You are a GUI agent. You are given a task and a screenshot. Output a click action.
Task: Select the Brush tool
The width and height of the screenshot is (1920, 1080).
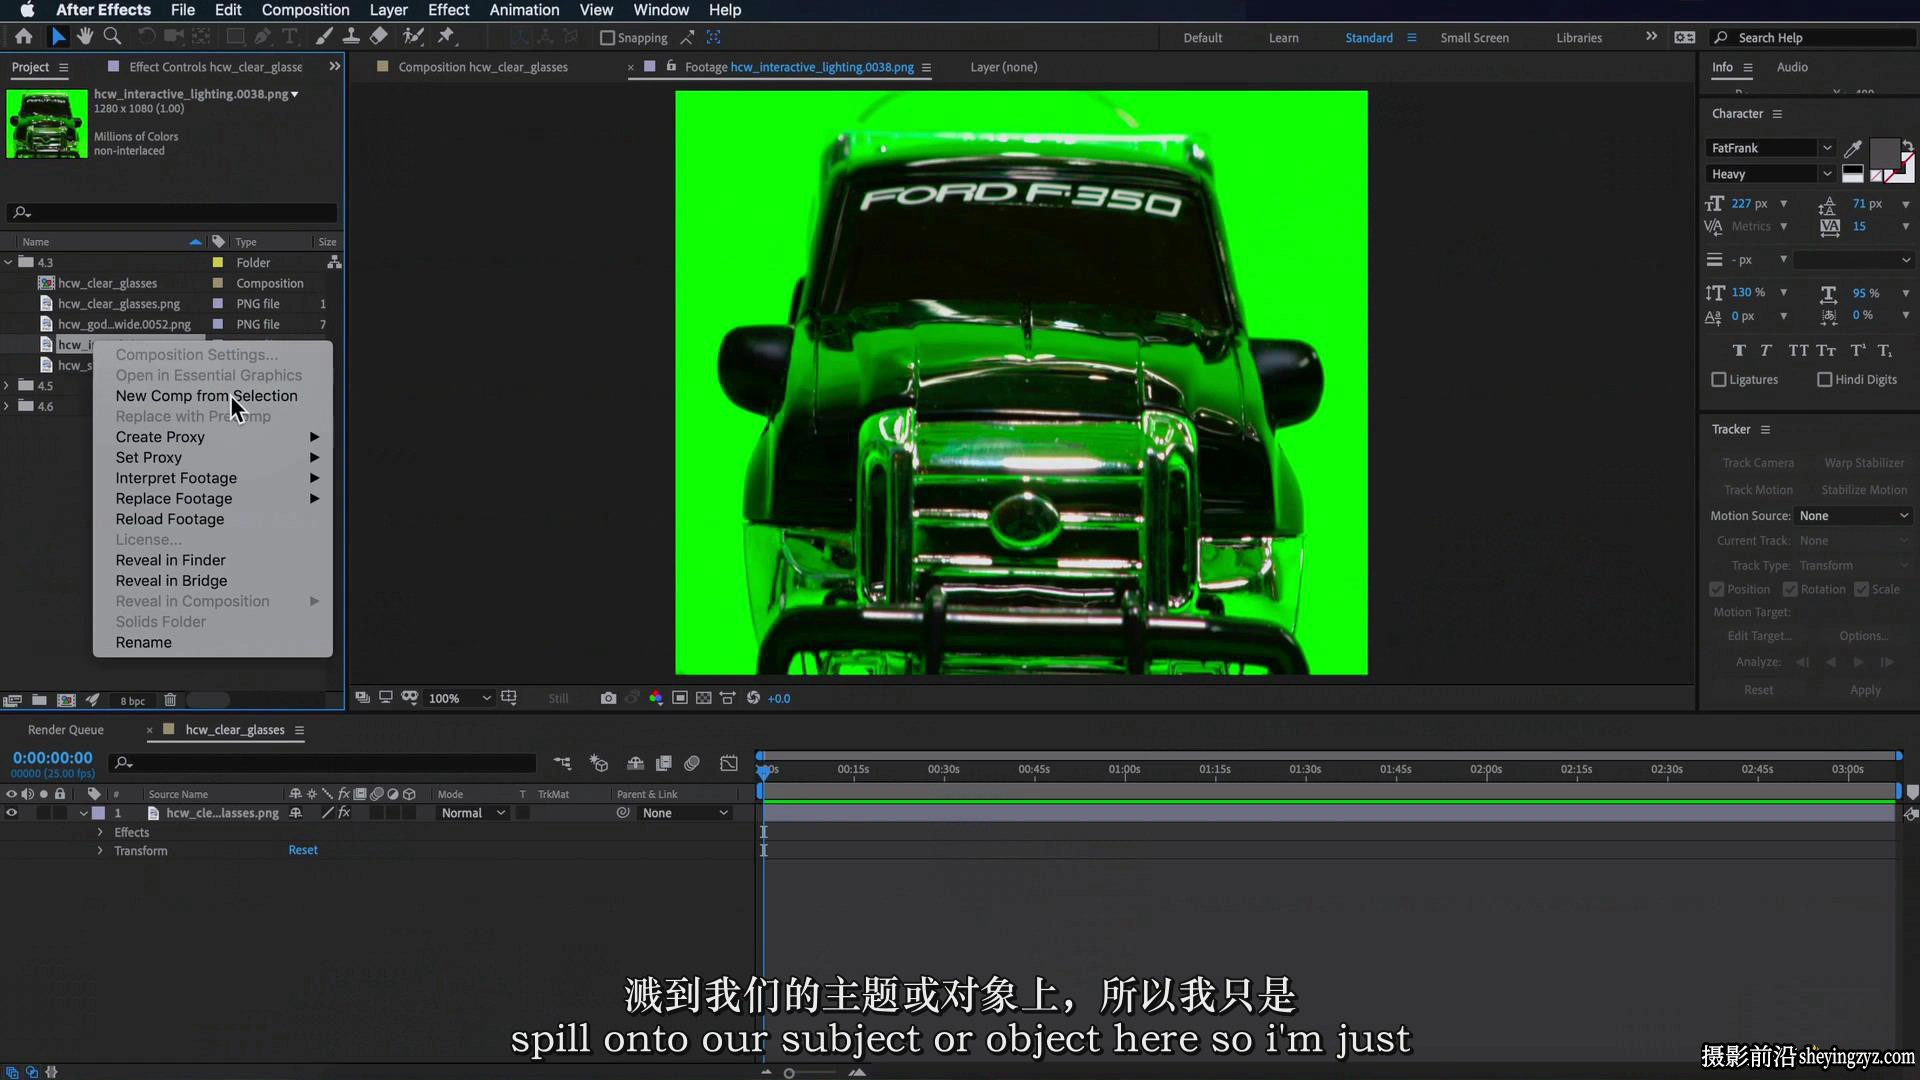click(x=324, y=37)
